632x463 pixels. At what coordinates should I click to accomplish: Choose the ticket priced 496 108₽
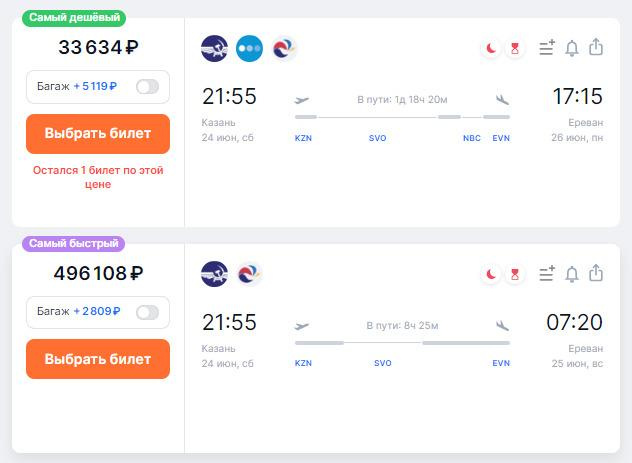coord(98,359)
